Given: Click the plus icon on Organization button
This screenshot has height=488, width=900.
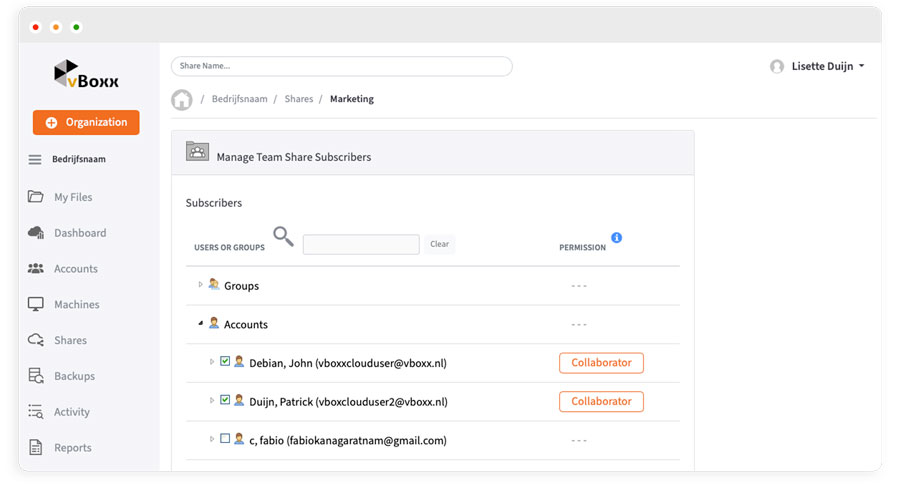Looking at the screenshot, I should coord(51,122).
